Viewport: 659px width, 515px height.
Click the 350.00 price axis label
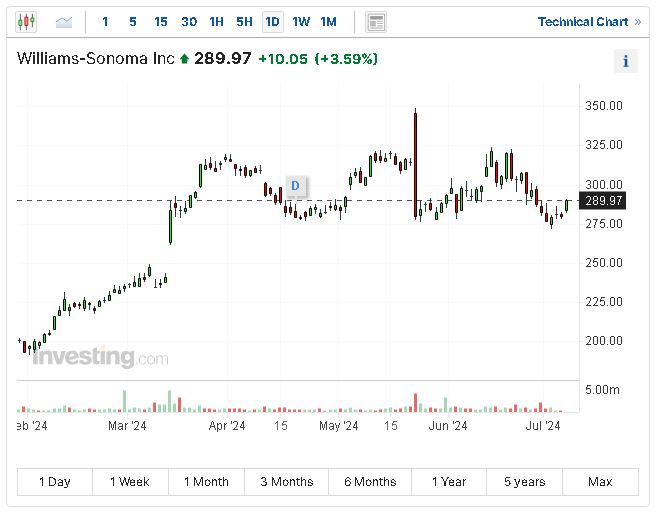pyautogui.click(x=604, y=106)
